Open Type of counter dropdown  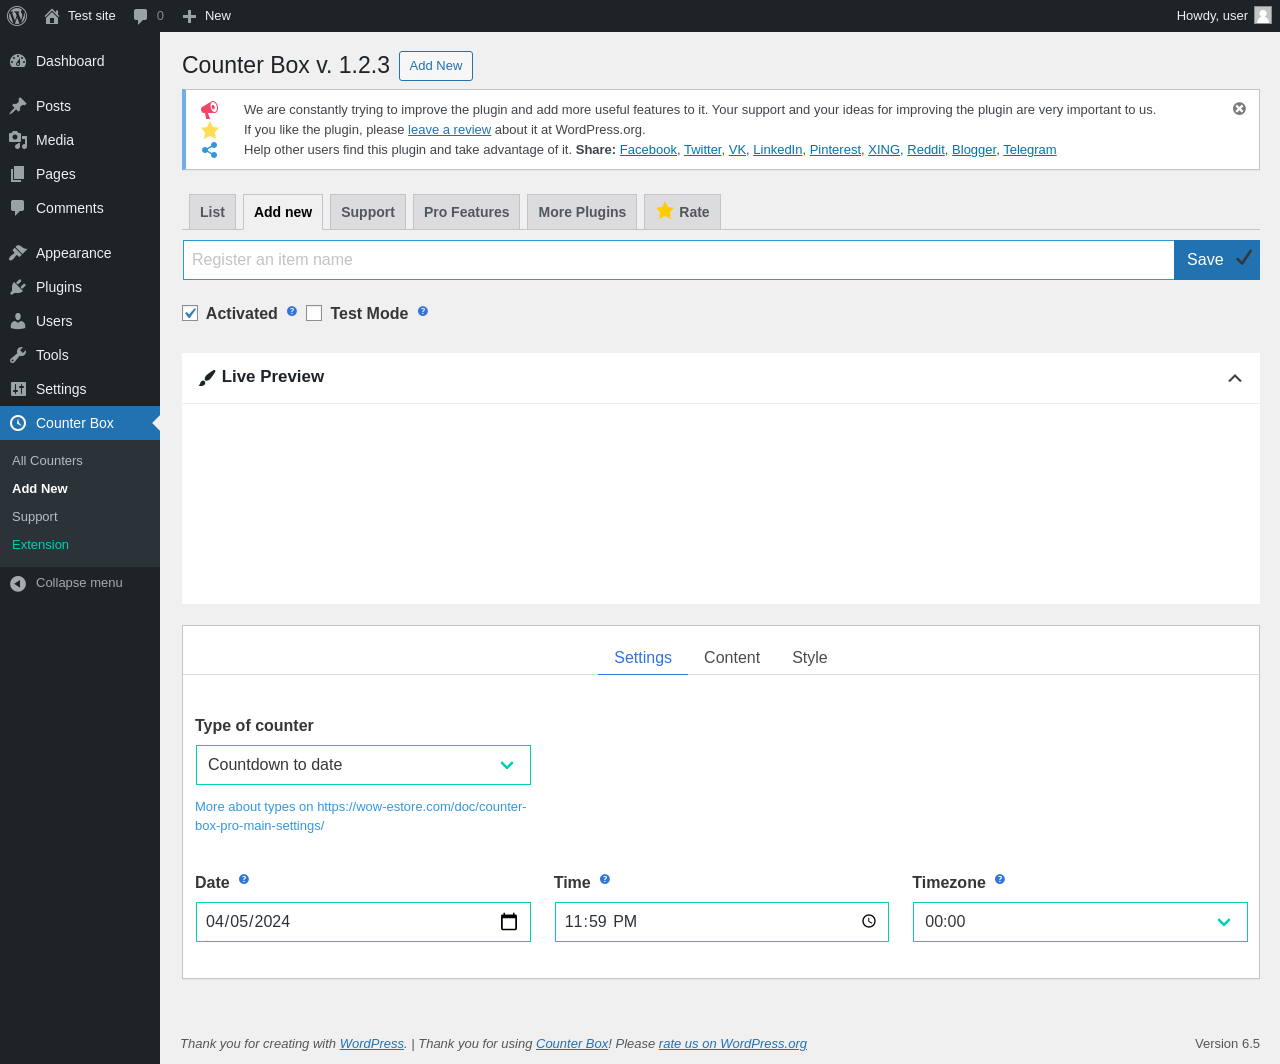363,765
